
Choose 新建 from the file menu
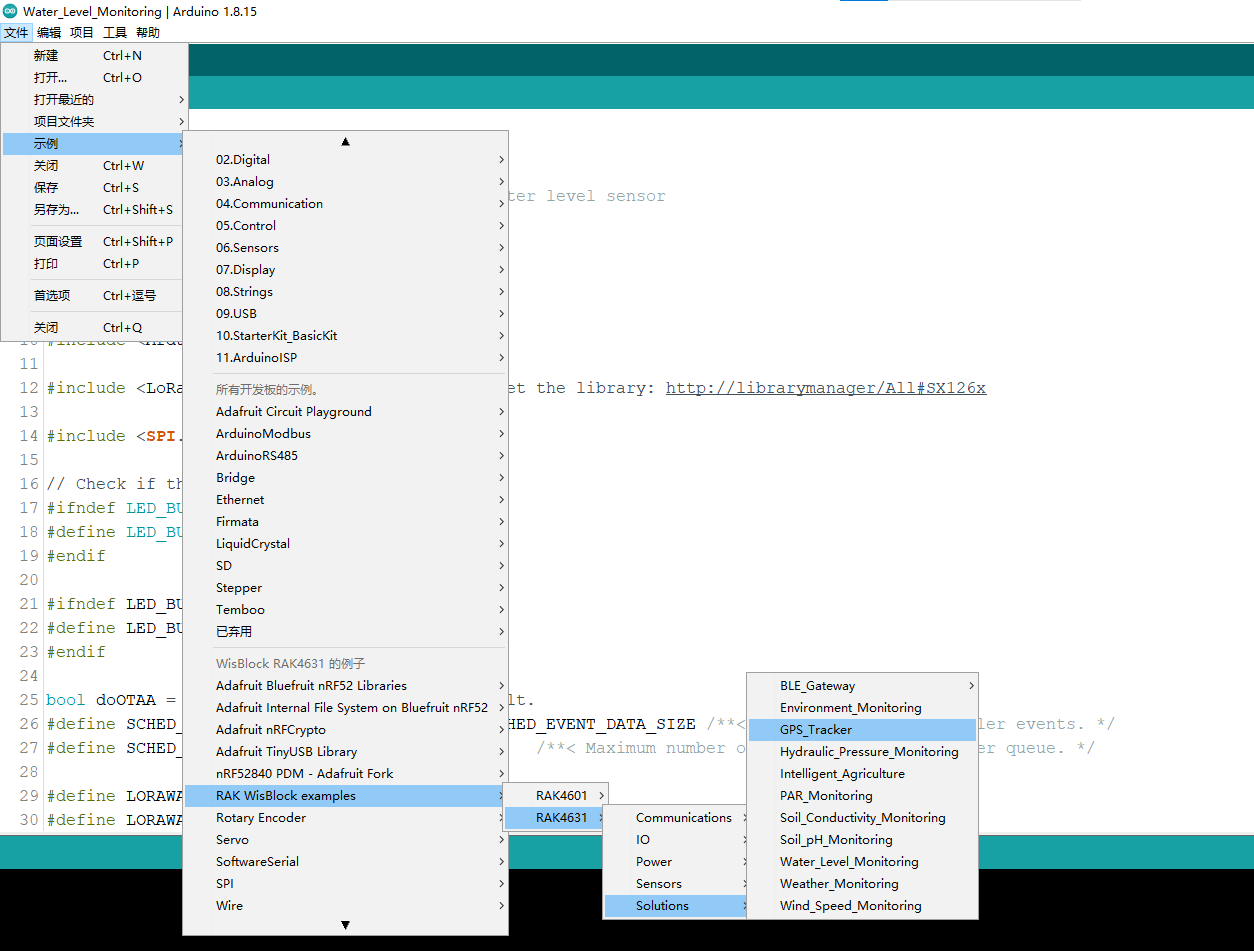pos(46,56)
